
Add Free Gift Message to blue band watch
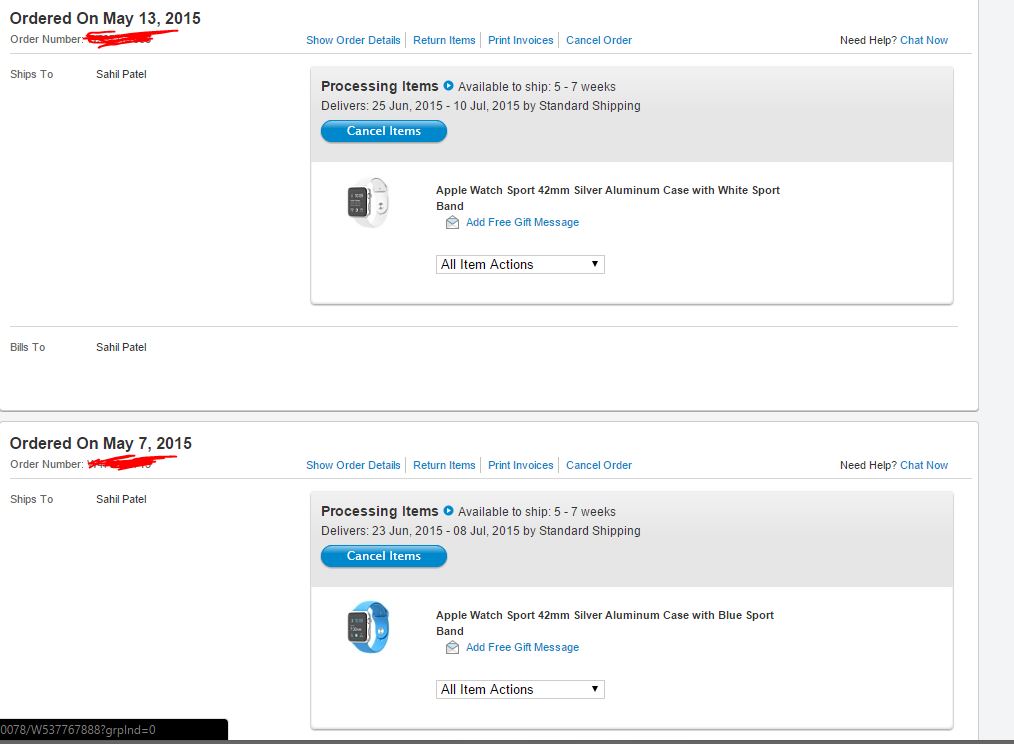point(523,648)
